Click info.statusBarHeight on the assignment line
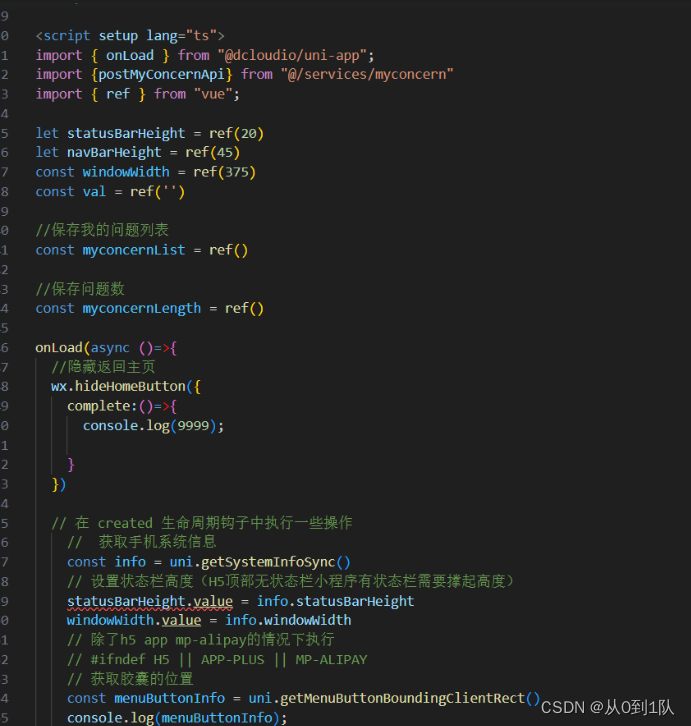 (335, 601)
